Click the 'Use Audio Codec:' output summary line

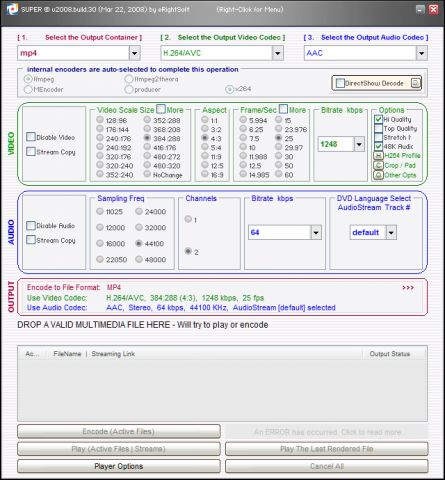[181, 308]
